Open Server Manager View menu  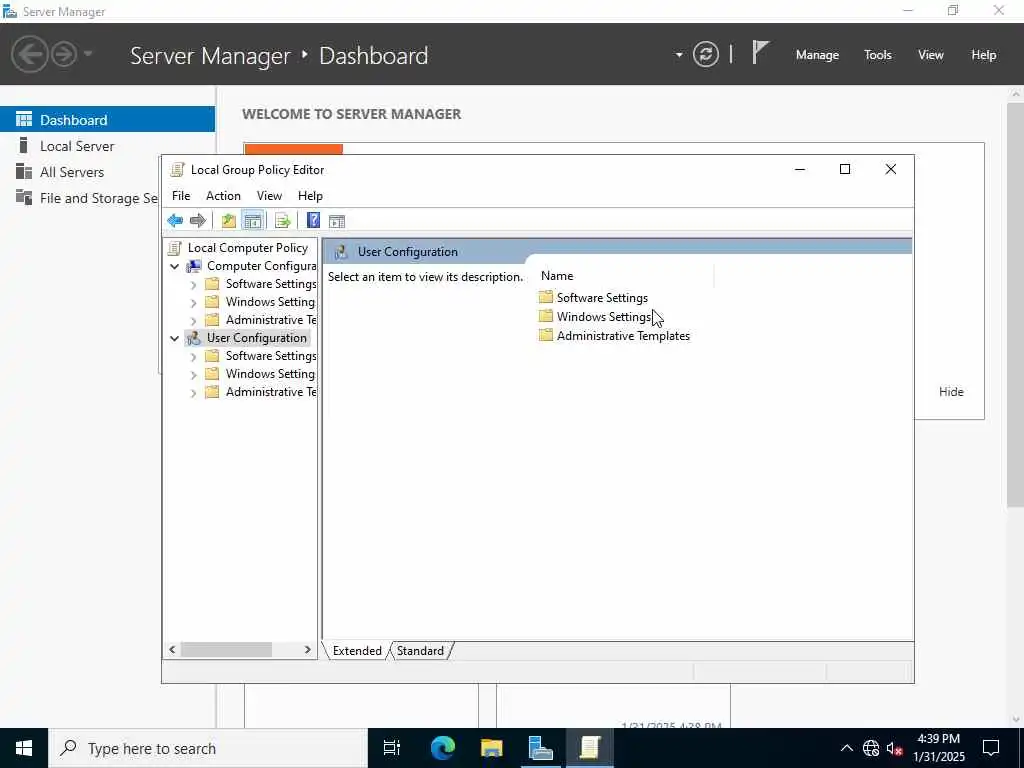[x=931, y=55]
